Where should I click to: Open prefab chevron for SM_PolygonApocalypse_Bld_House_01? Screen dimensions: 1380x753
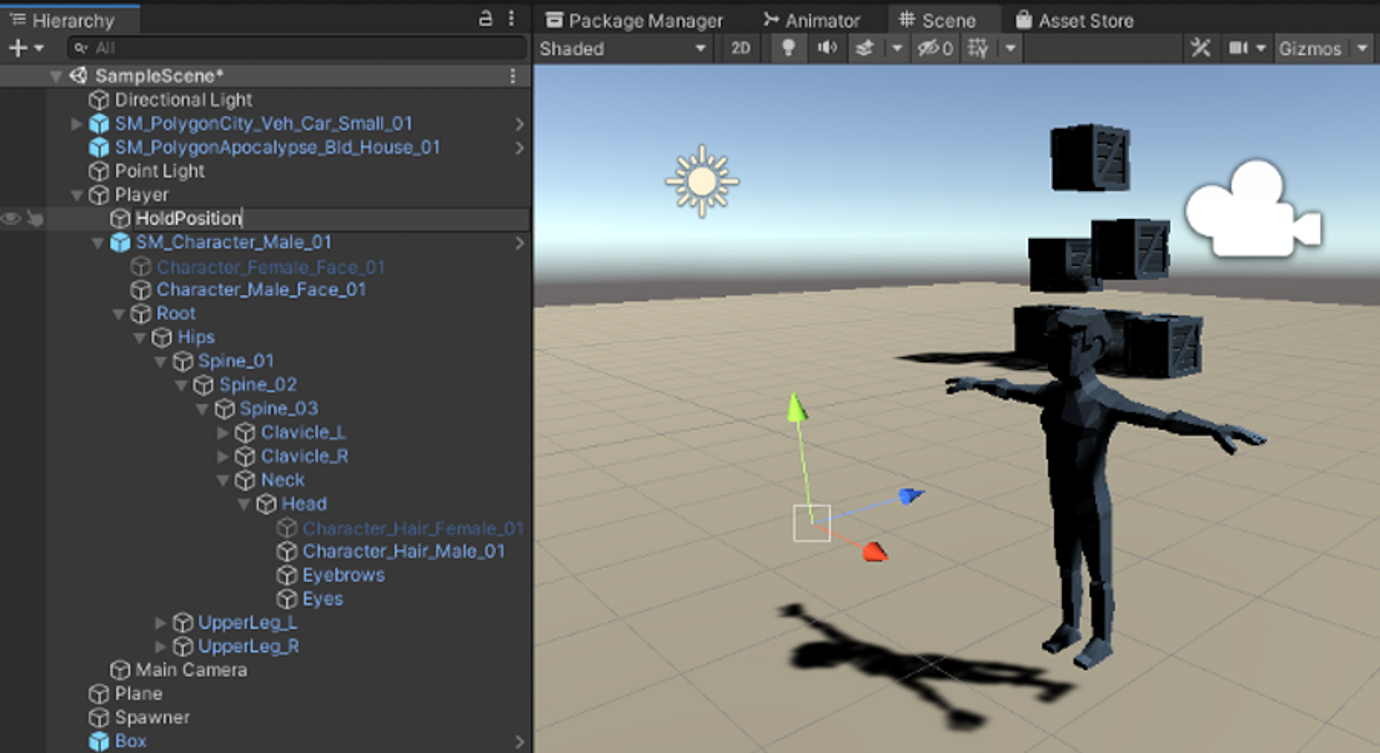click(519, 148)
